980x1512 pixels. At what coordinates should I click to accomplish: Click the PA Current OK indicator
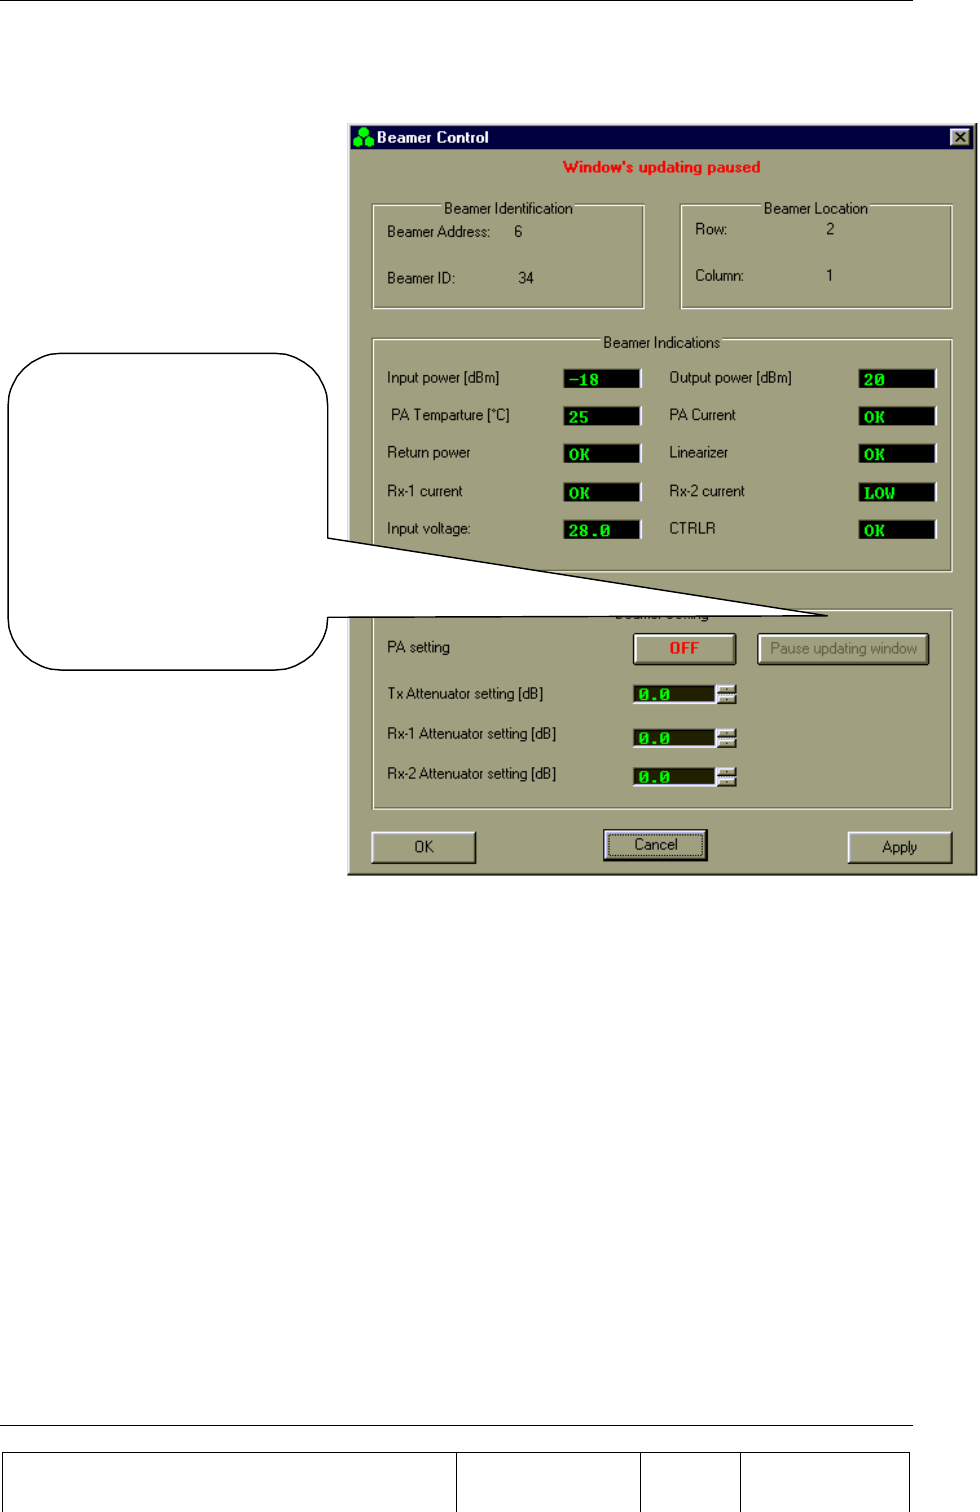point(897,416)
